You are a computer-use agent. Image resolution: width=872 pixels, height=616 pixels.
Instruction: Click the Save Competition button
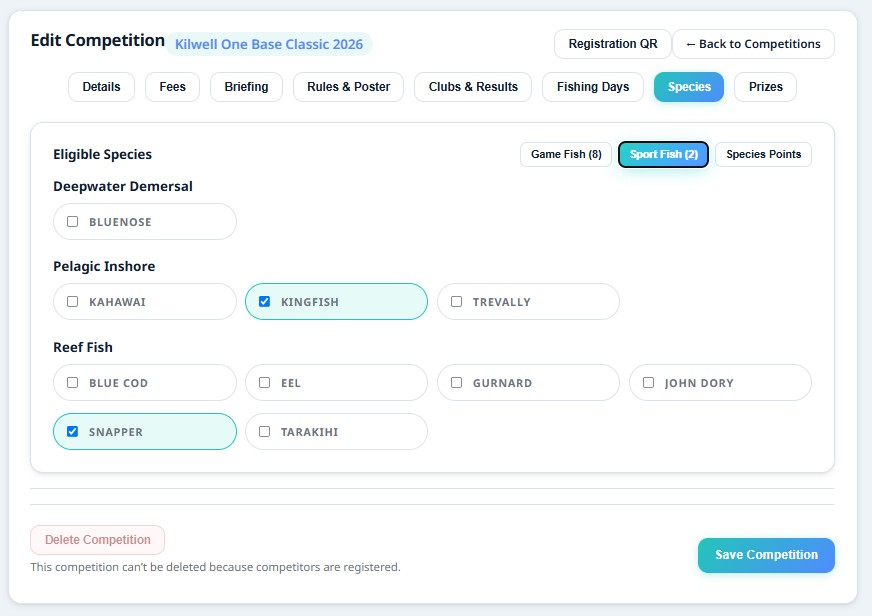pyautogui.click(x=766, y=555)
